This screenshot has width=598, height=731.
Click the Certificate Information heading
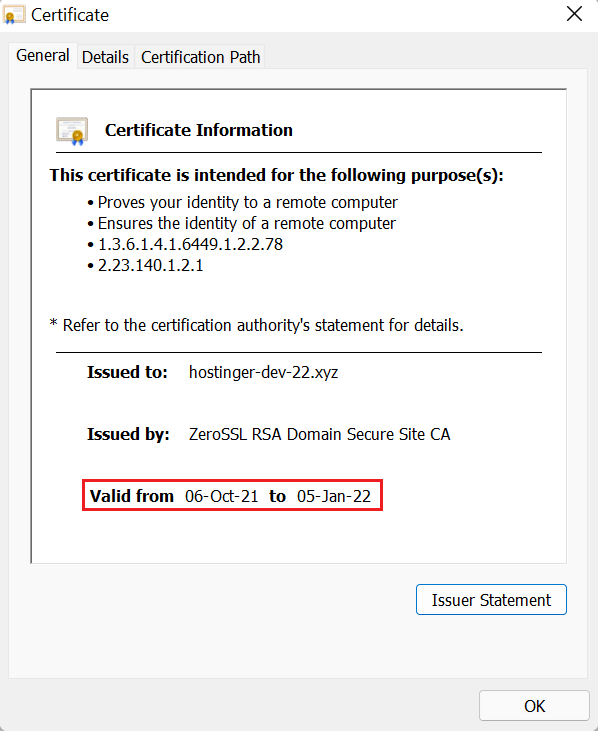(199, 130)
